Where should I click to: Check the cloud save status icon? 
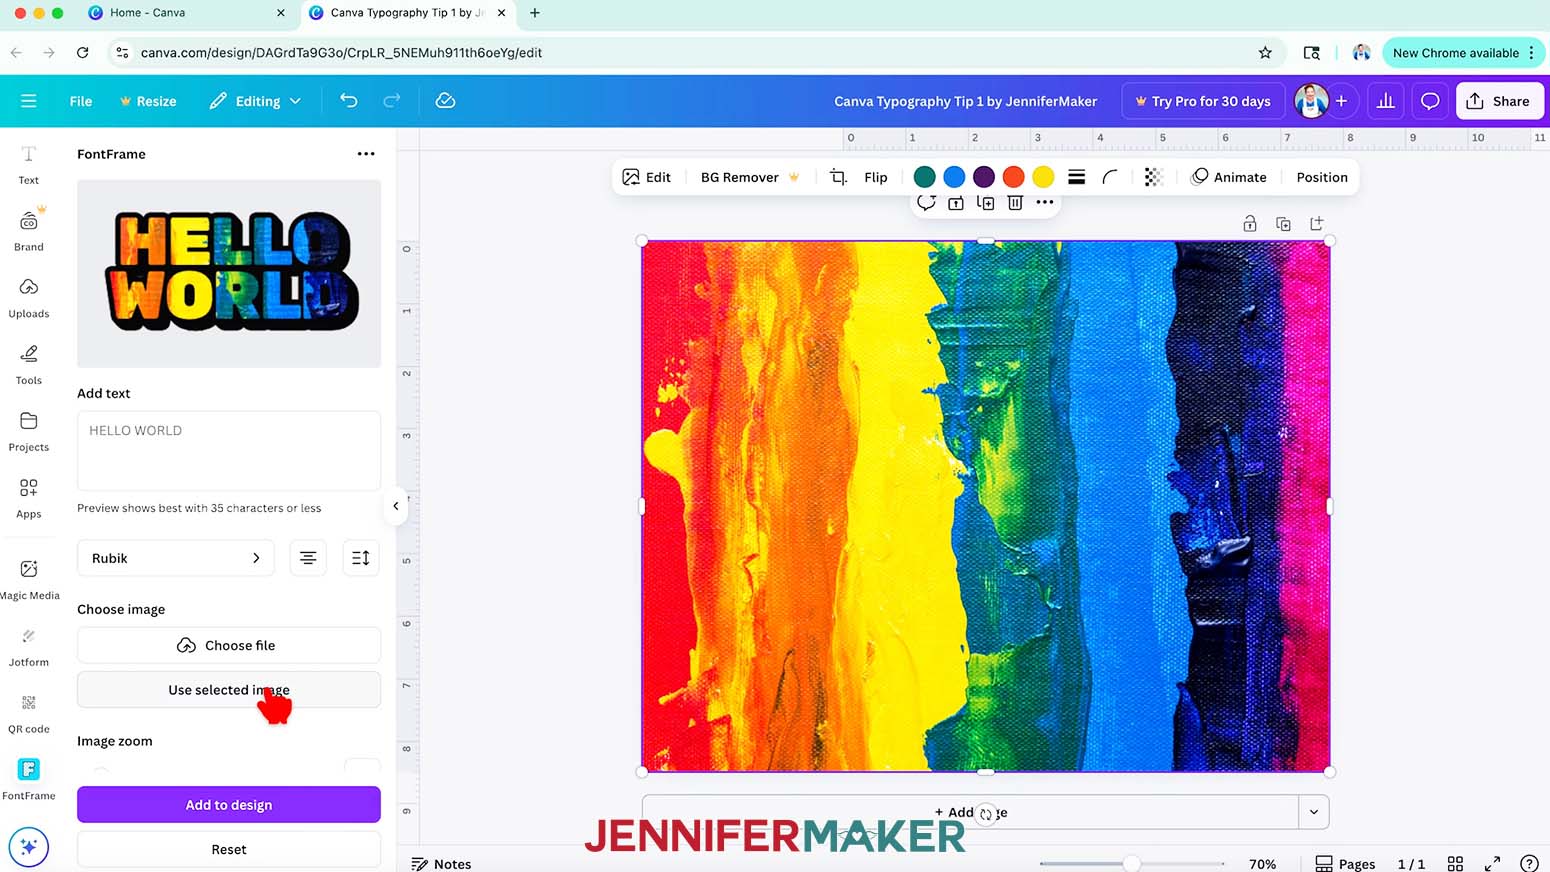point(445,100)
